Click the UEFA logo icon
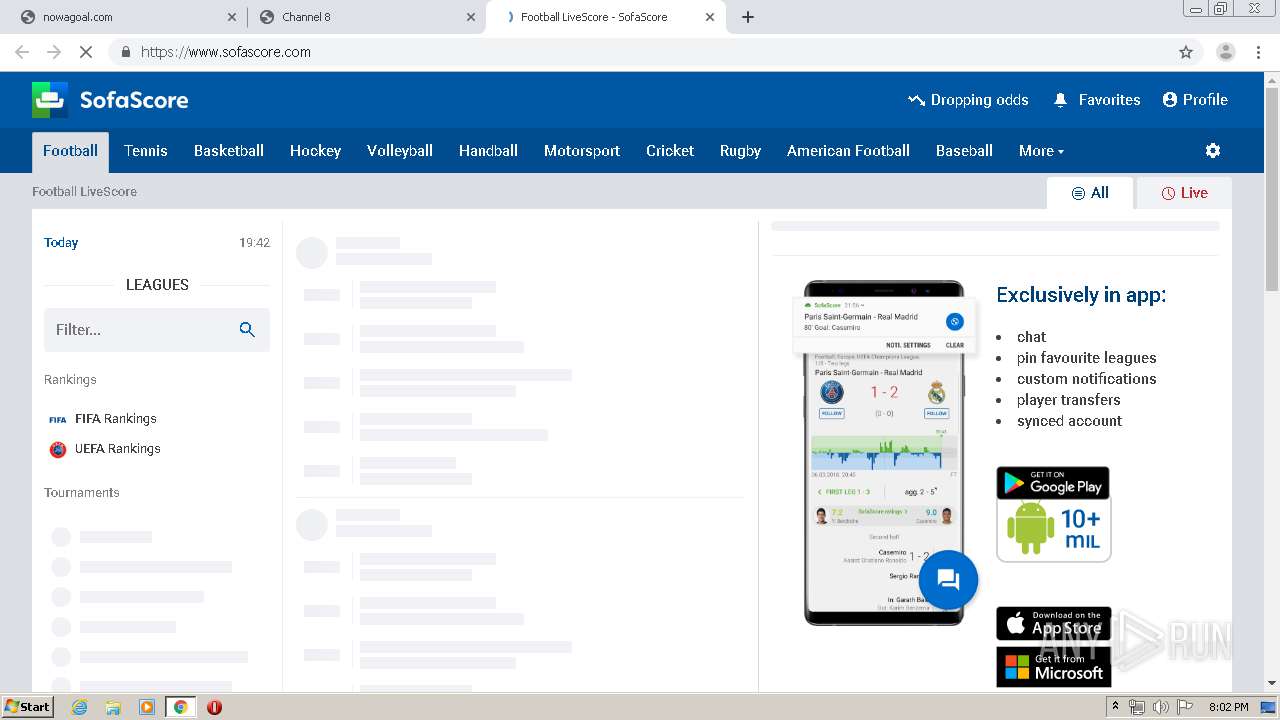The height and width of the screenshot is (720, 1280). tap(58, 450)
